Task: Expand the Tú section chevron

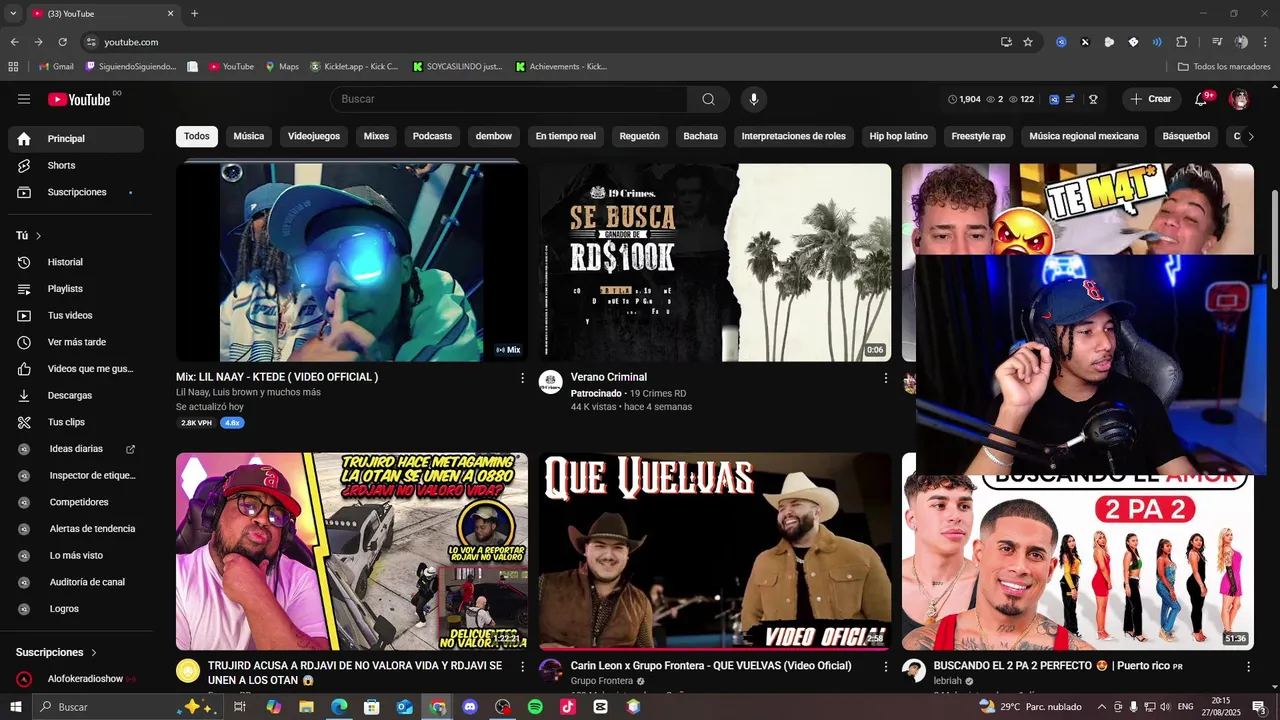Action: (38, 236)
